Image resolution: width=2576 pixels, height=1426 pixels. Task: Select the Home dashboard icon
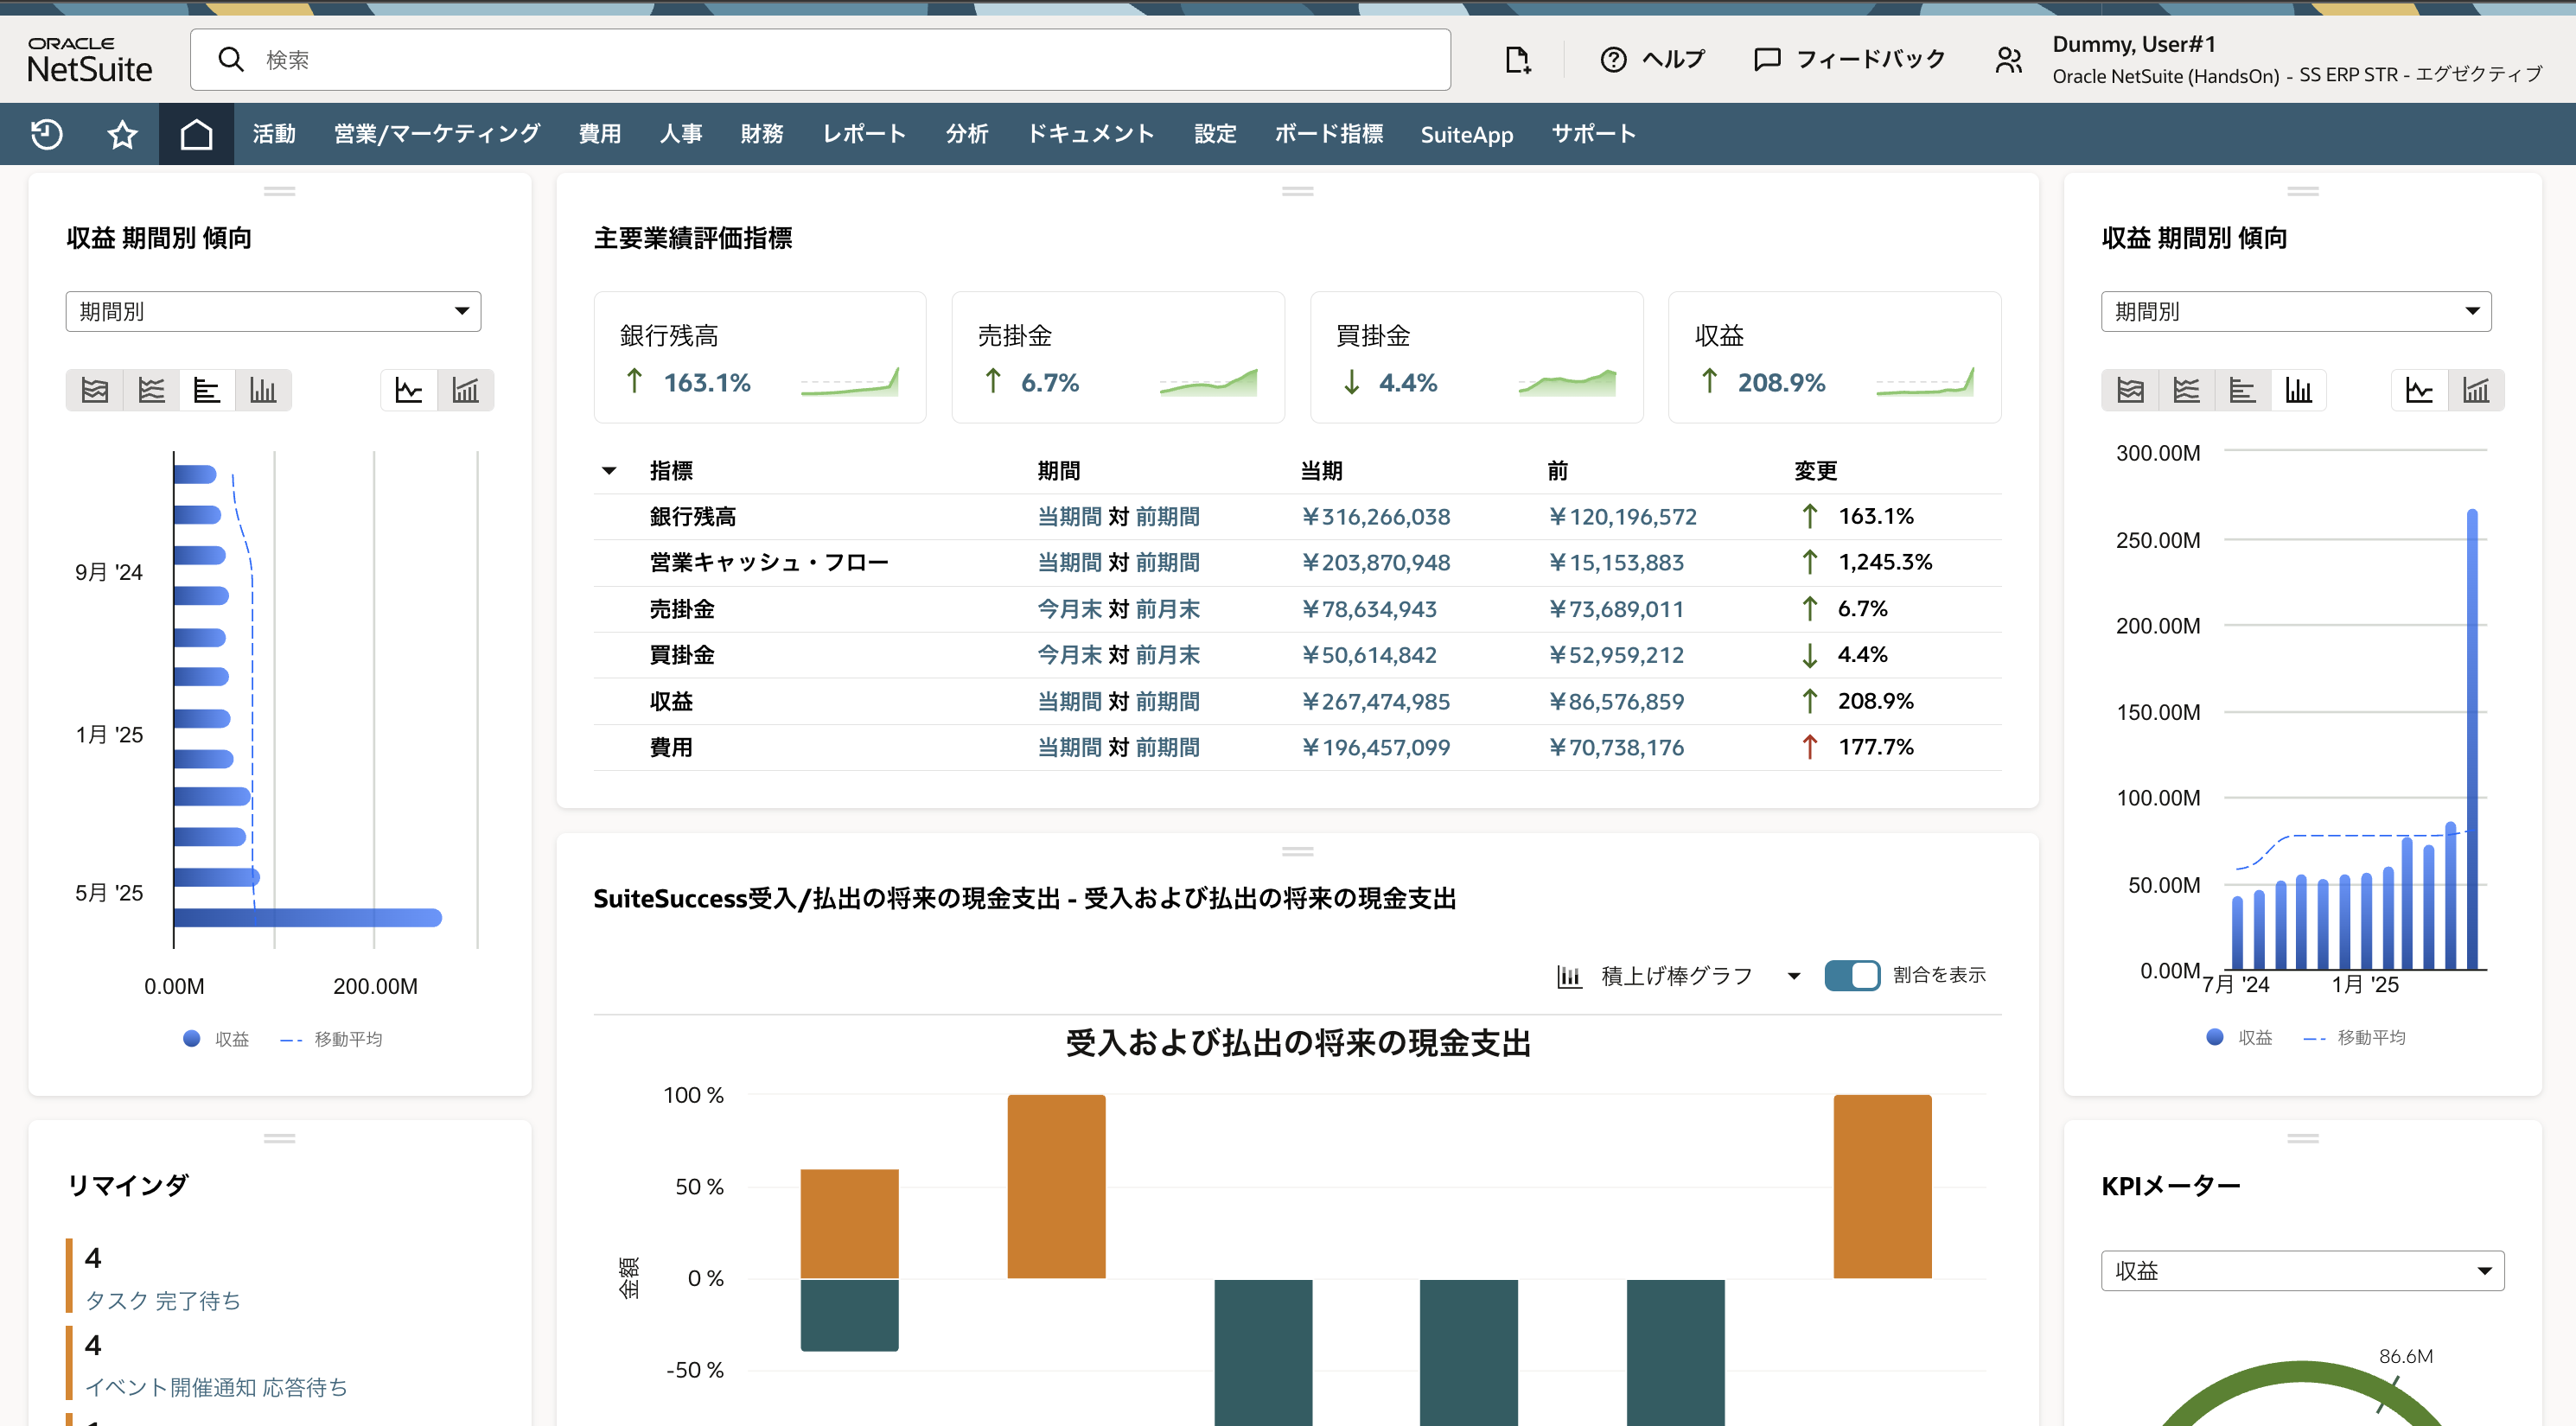(x=196, y=134)
